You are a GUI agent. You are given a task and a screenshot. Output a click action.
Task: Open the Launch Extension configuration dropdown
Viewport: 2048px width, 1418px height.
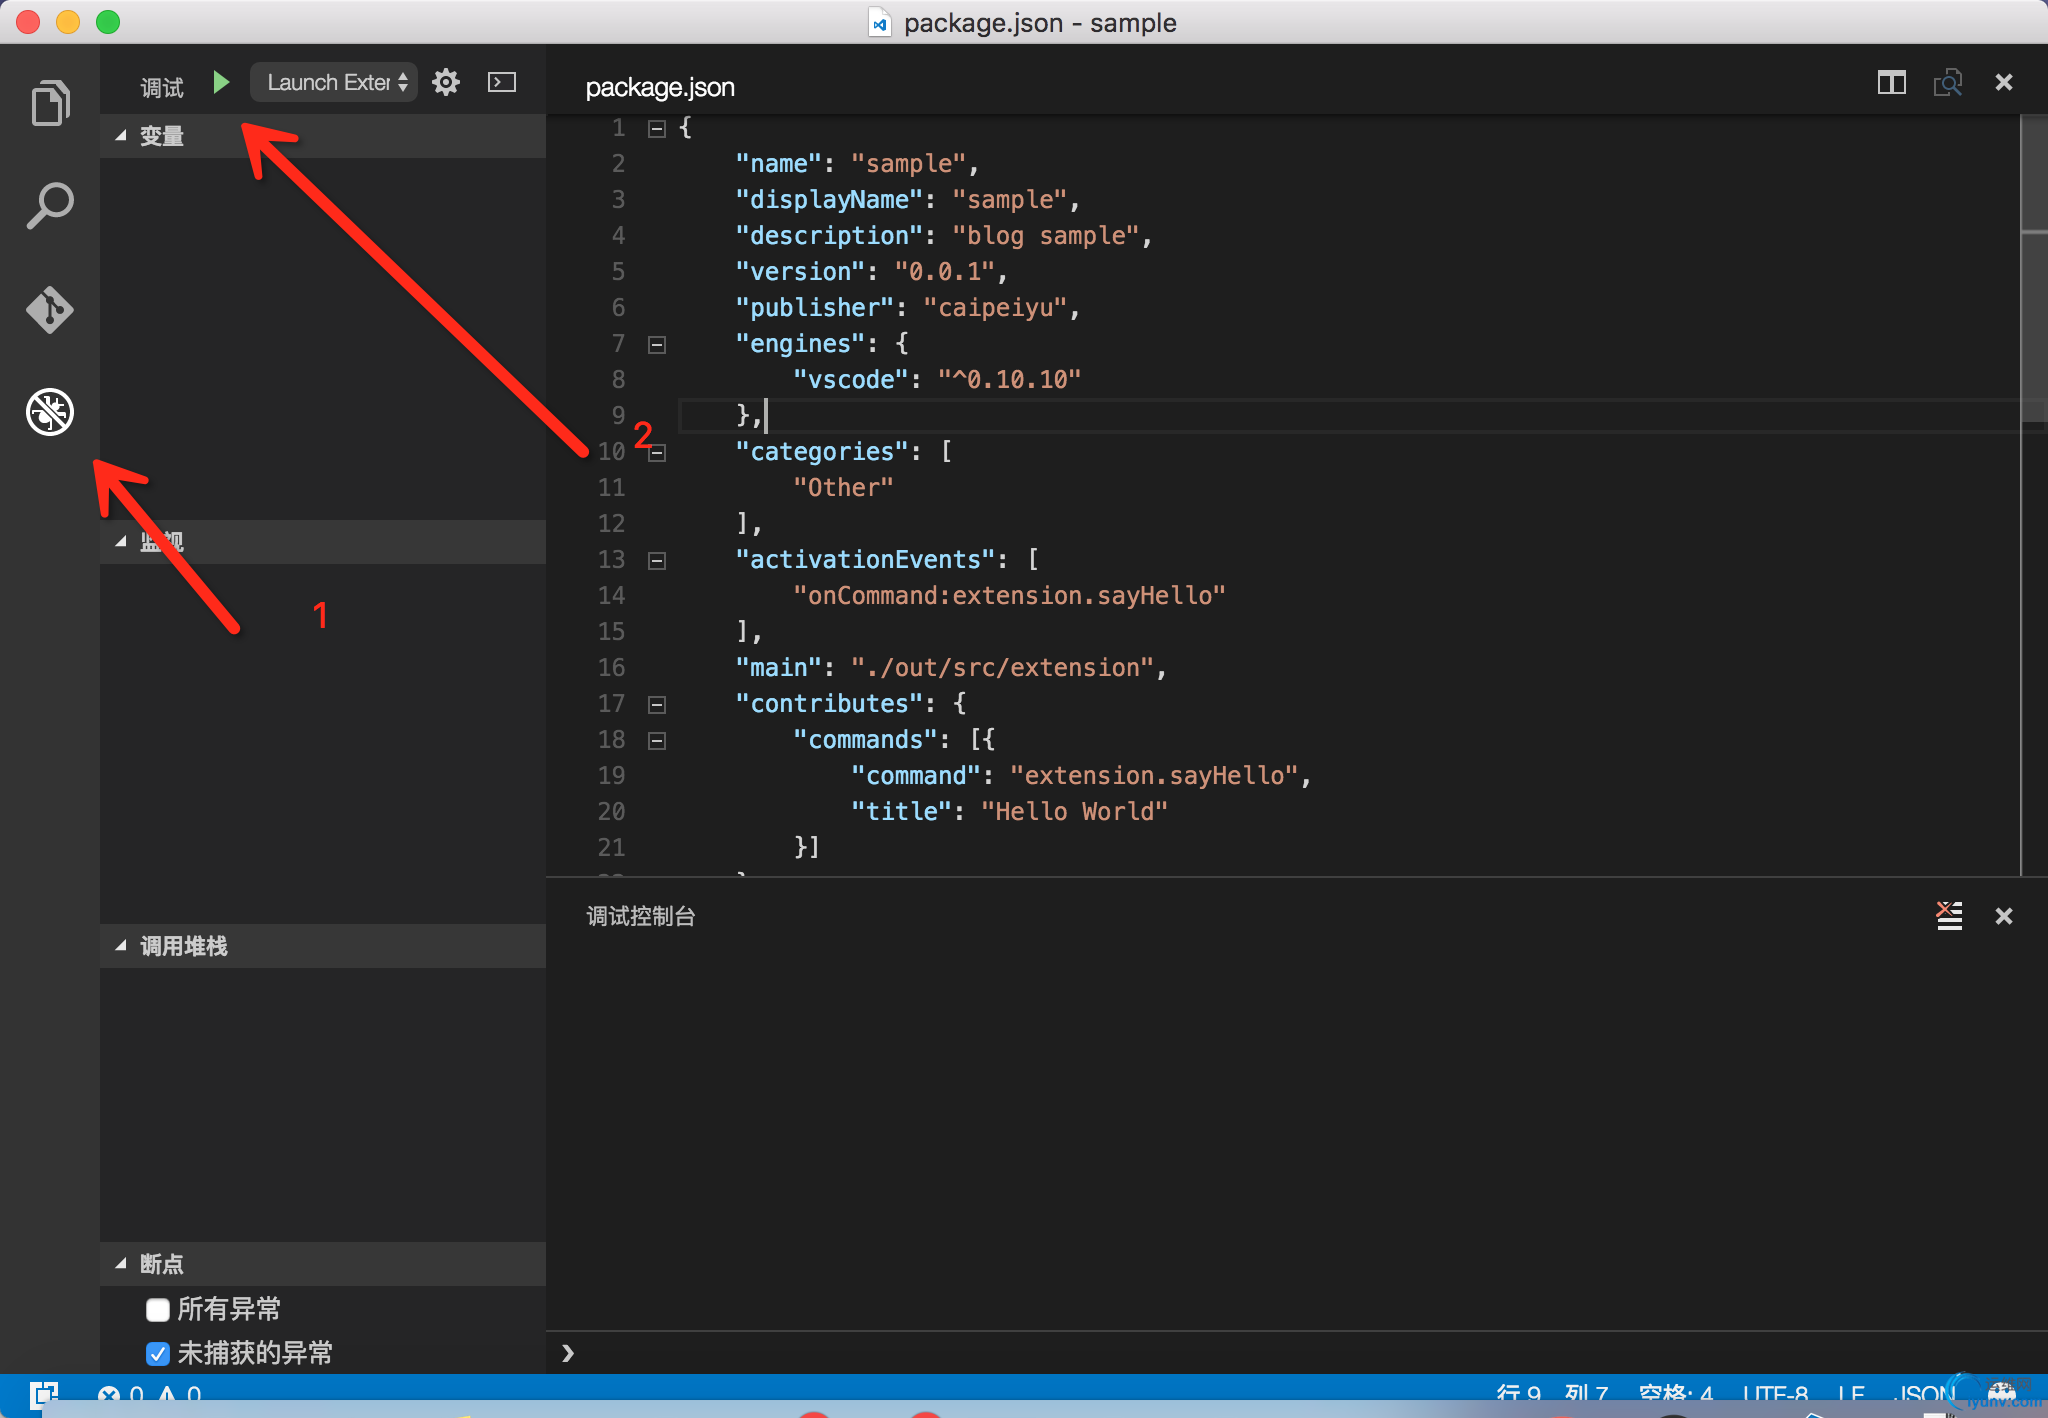coord(334,82)
